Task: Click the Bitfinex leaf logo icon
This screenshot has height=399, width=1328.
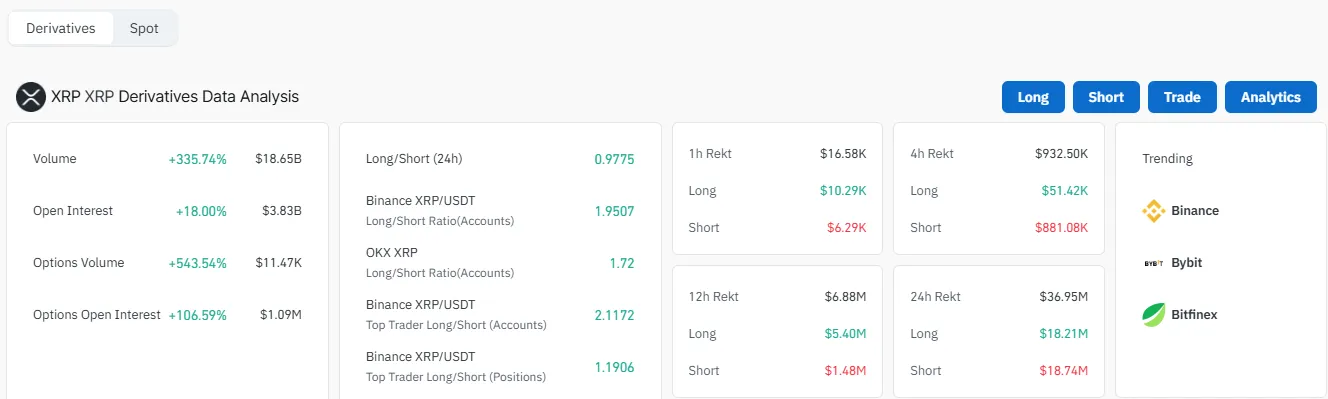Action: pos(1153,315)
